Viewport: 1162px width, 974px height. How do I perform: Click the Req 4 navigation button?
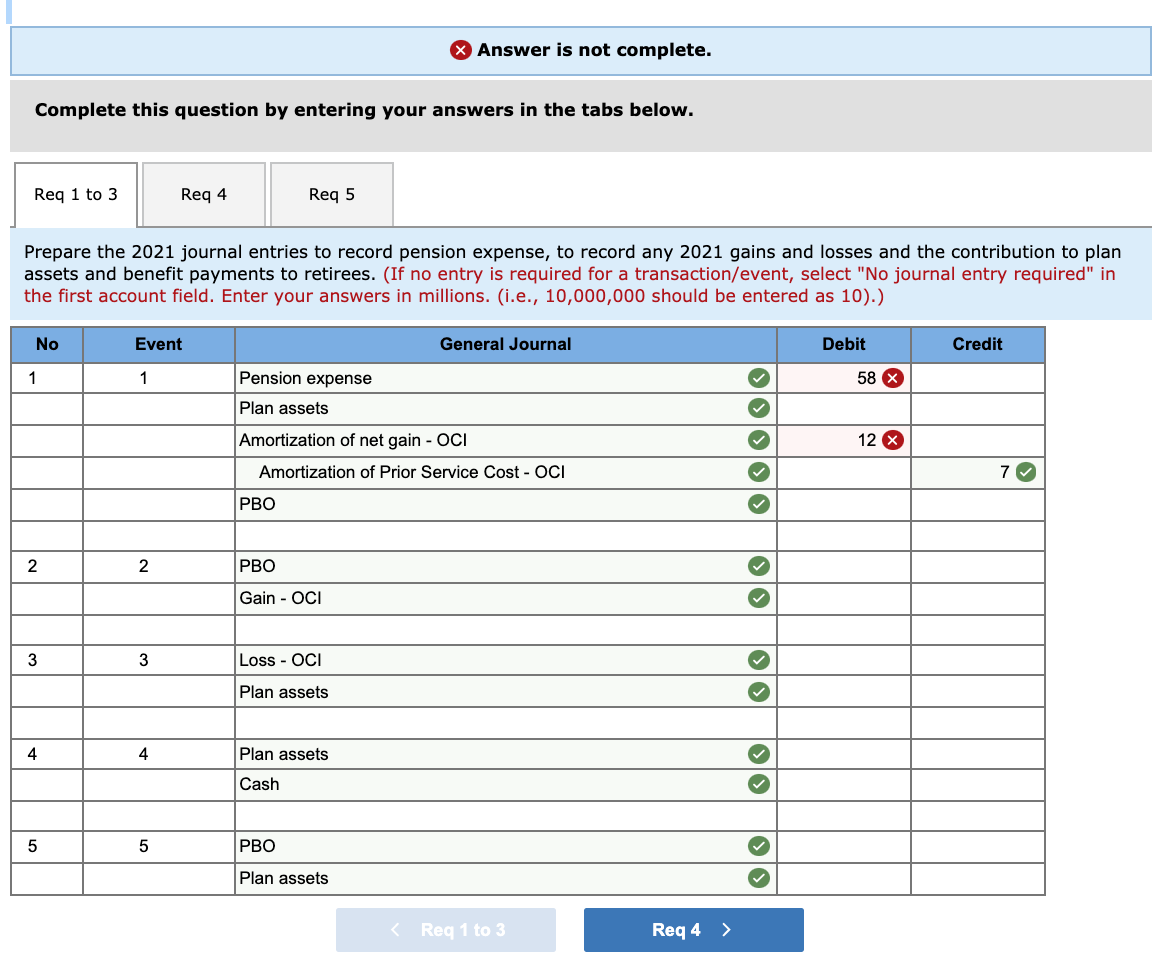click(x=693, y=929)
